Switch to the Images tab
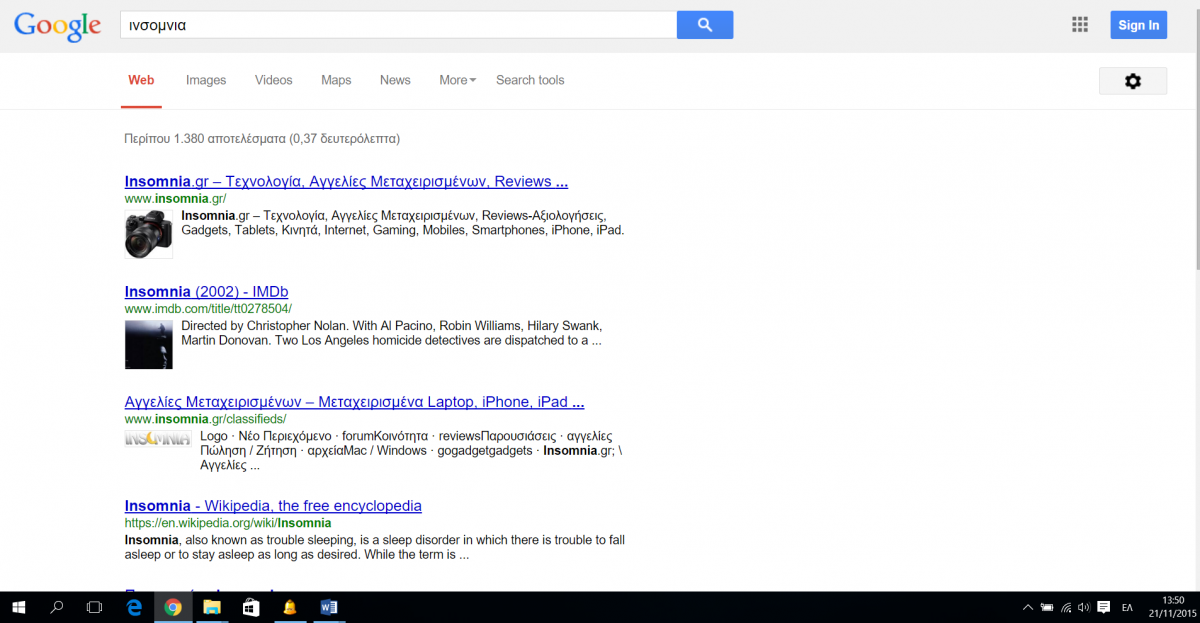 pyautogui.click(x=206, y=80)
